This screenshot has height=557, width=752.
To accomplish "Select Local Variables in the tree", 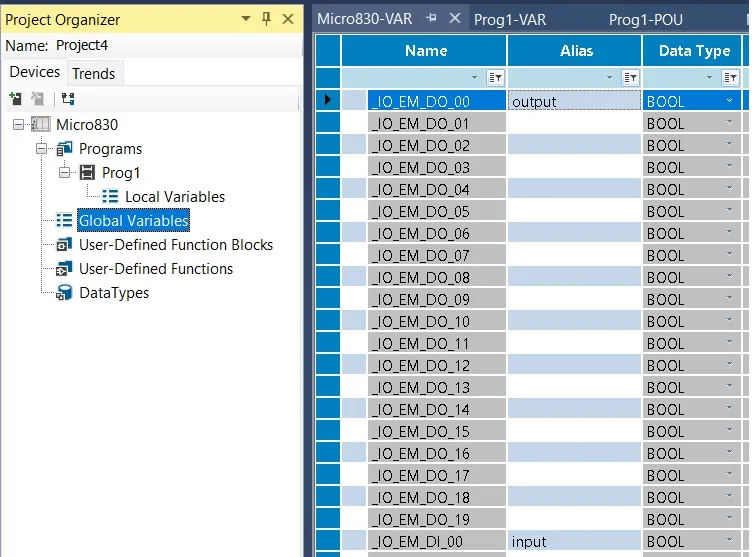I will tap(175, 197).
